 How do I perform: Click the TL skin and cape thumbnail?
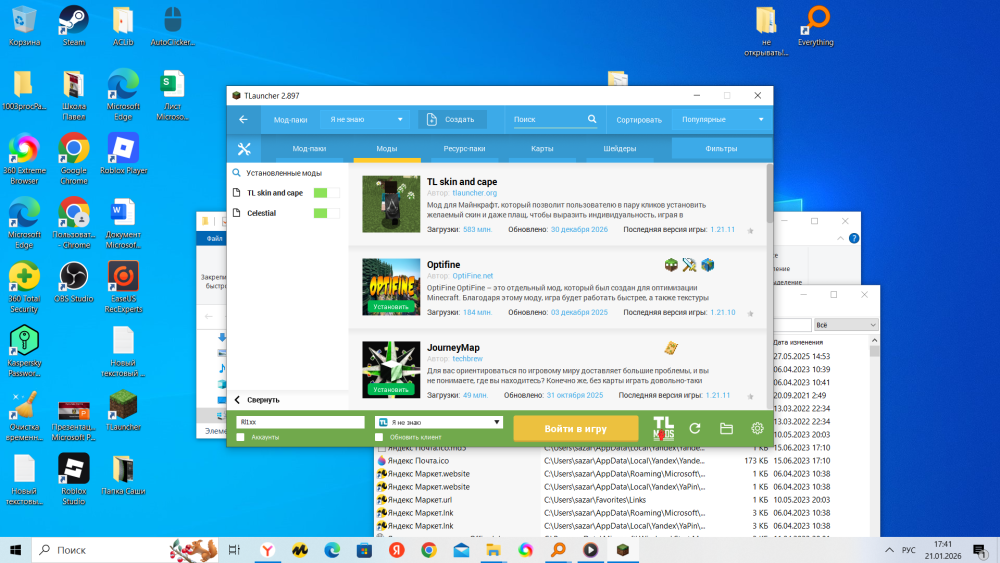[x=391, y=204]
